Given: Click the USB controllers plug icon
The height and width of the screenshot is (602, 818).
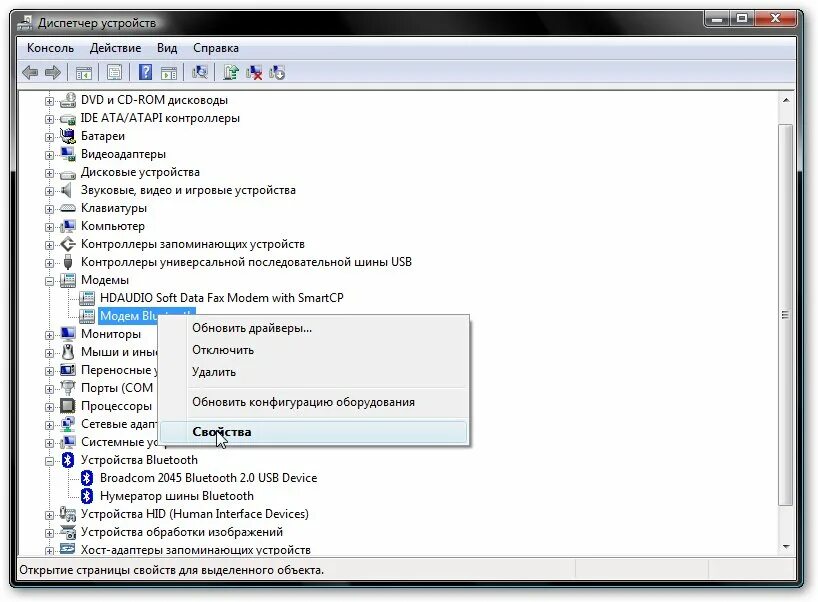Looking at the screenshot, I should (x=68, y=262).
